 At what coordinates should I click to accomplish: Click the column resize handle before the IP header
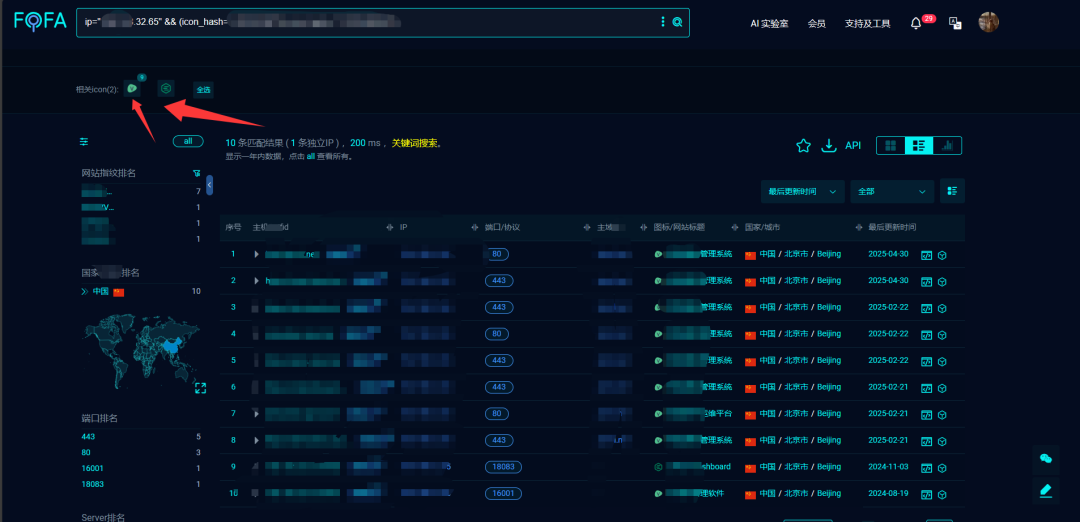click(390, 227)
